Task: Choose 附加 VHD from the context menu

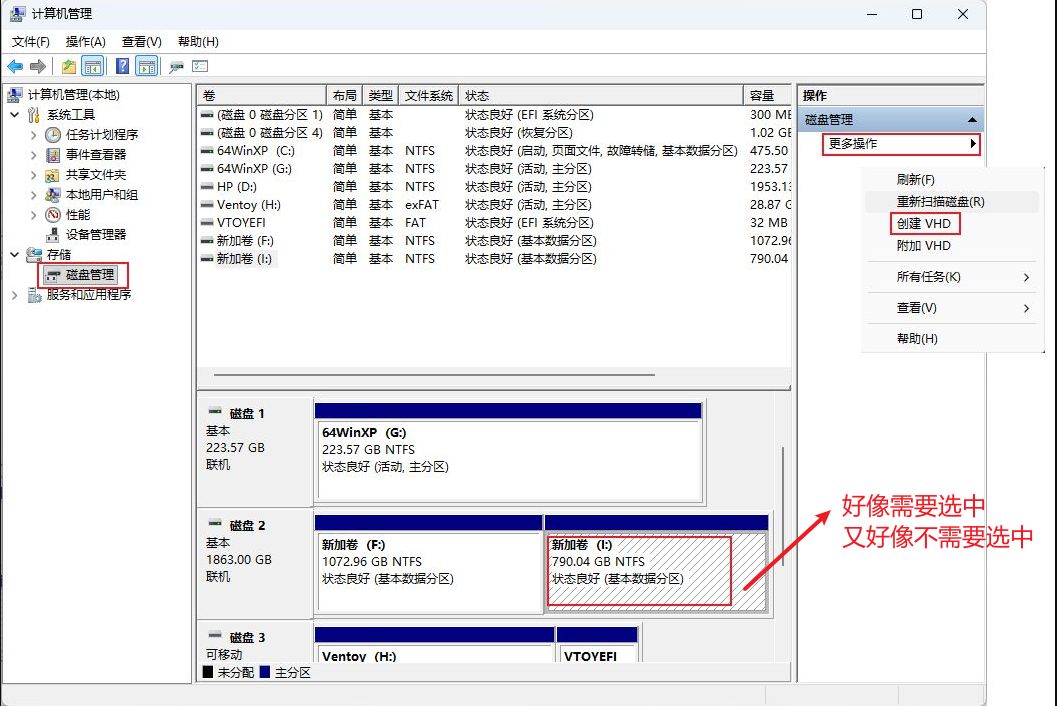Action: coord(923,246)
